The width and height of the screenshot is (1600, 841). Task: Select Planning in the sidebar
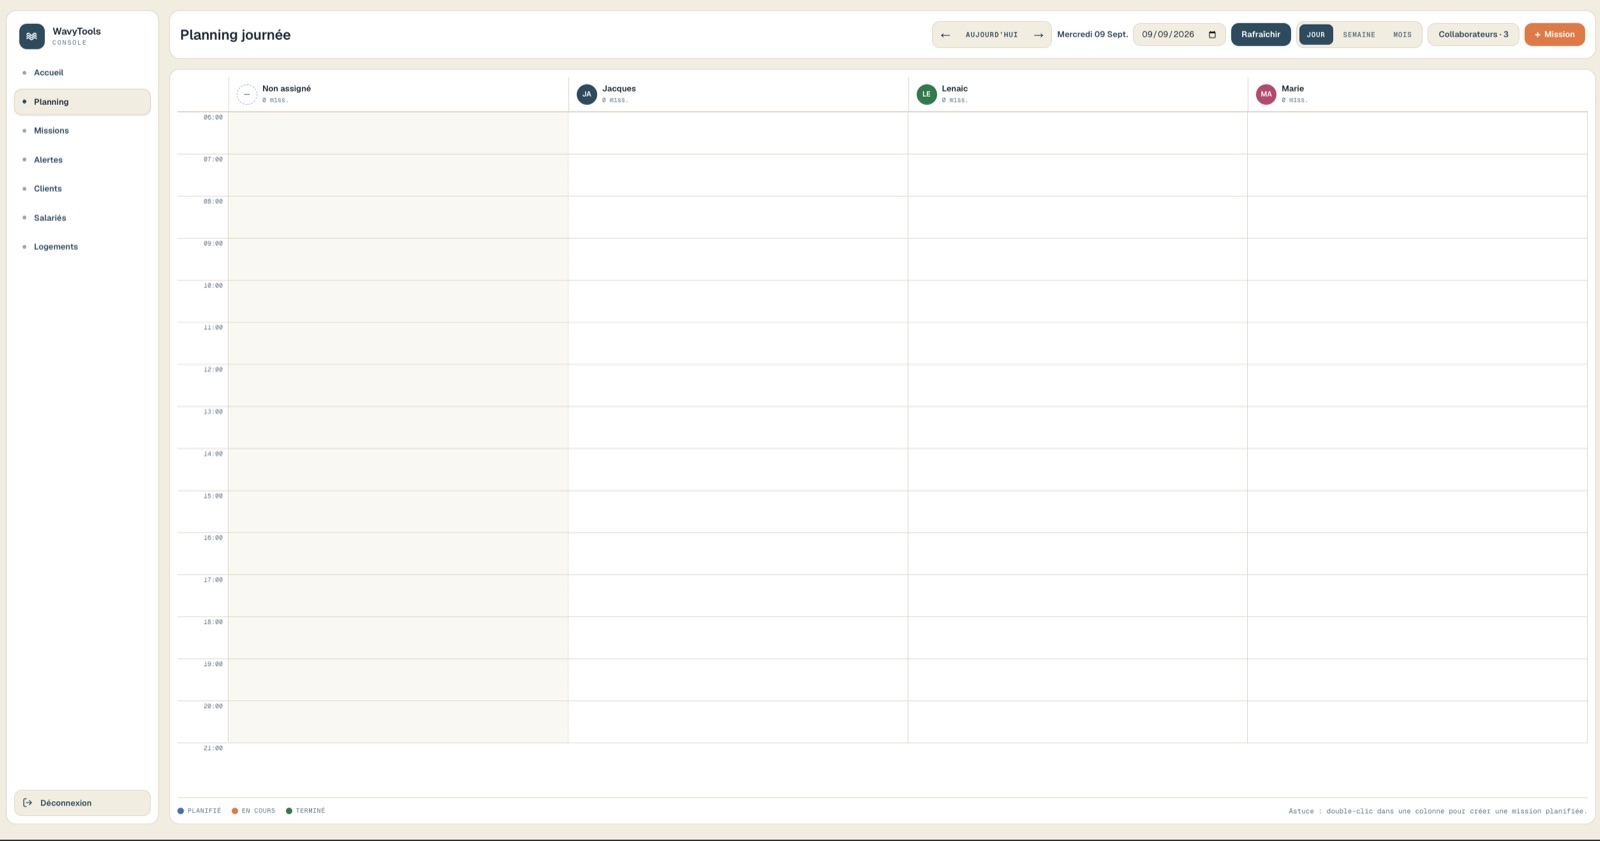pos(82,102)
